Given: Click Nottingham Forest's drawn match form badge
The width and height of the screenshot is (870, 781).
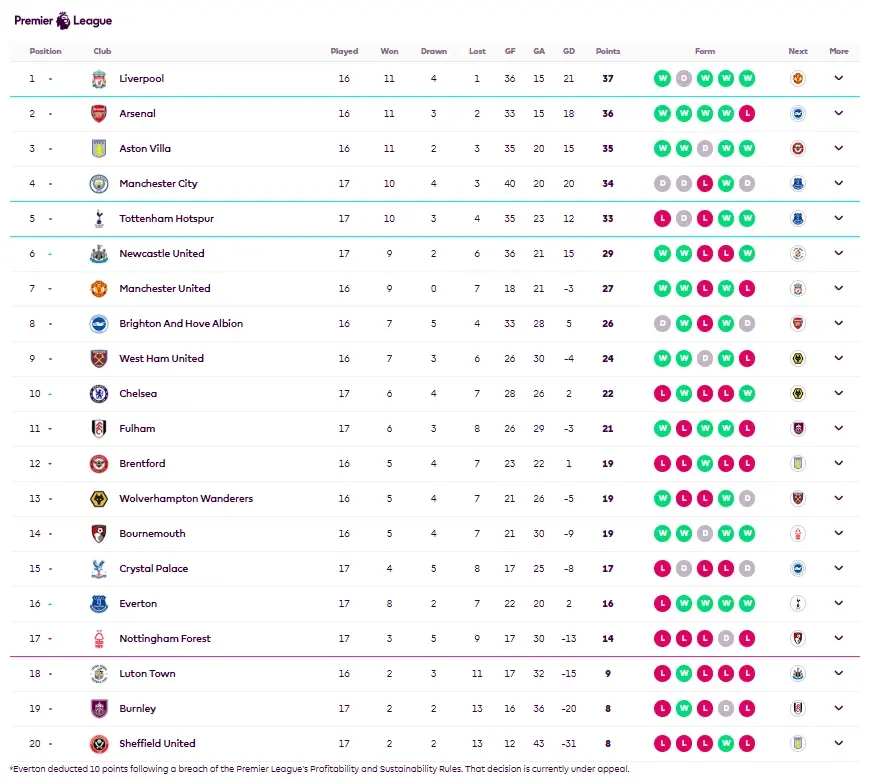Looking at the screenshot, I should coord(726,638).
